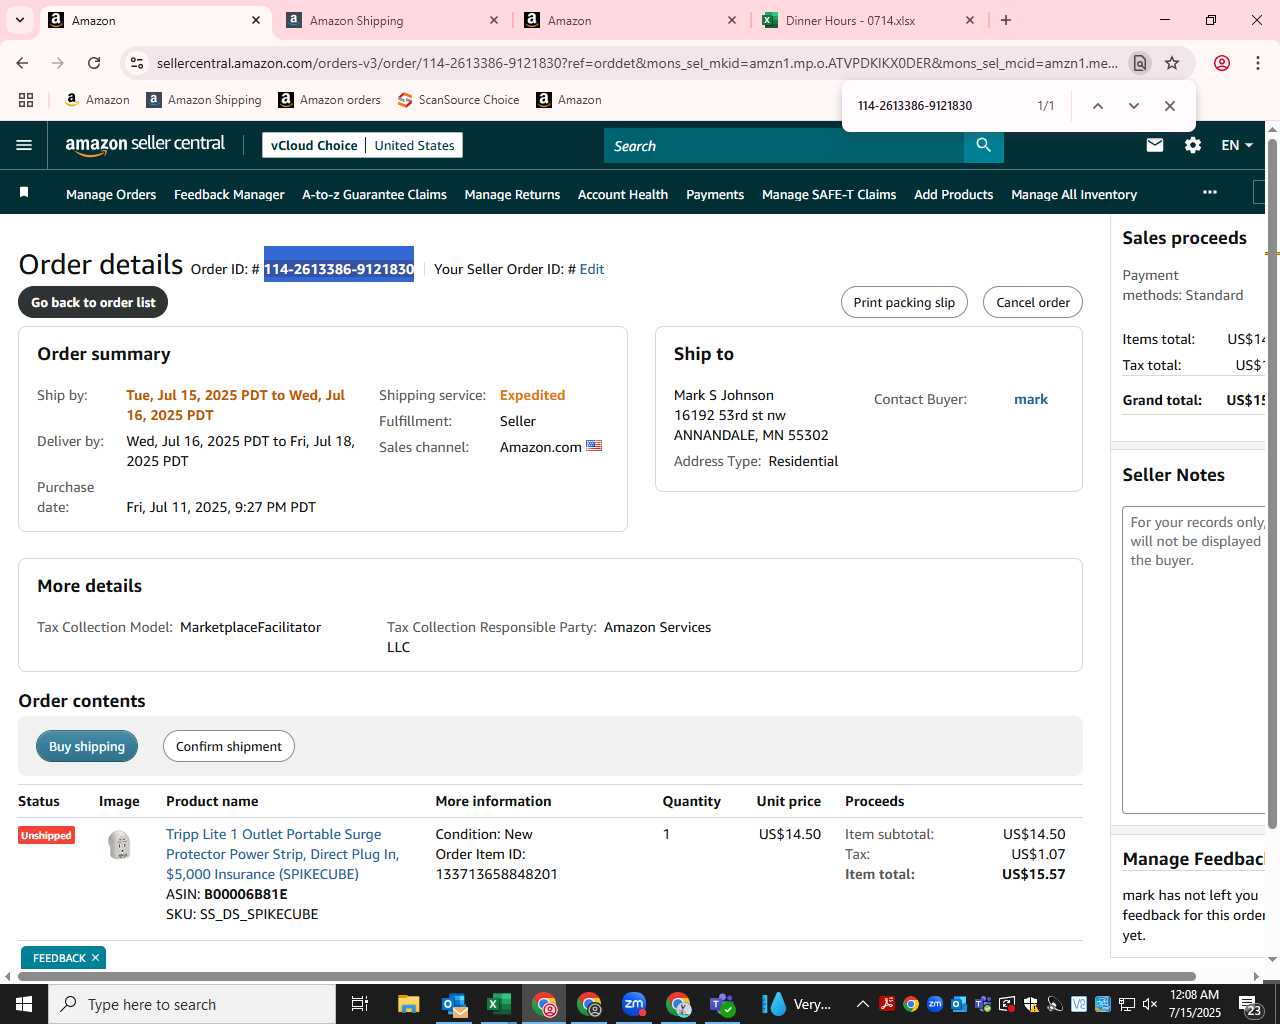The width and height of the screenshot is (1280, 1024).
Task: Open the EN language dropdown
Action: coord(1237,145)
